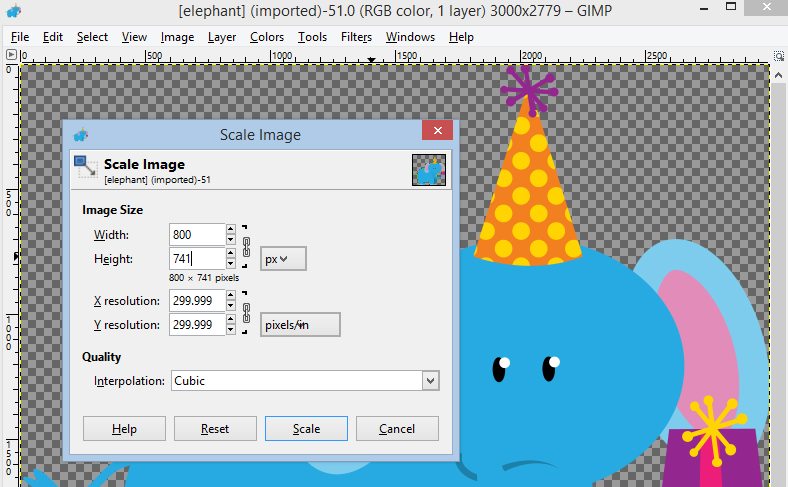The width and height of the screenshot is (788, 487).
Task: Toggle the X/Y resolution chain link
Action: pos(246,313)
